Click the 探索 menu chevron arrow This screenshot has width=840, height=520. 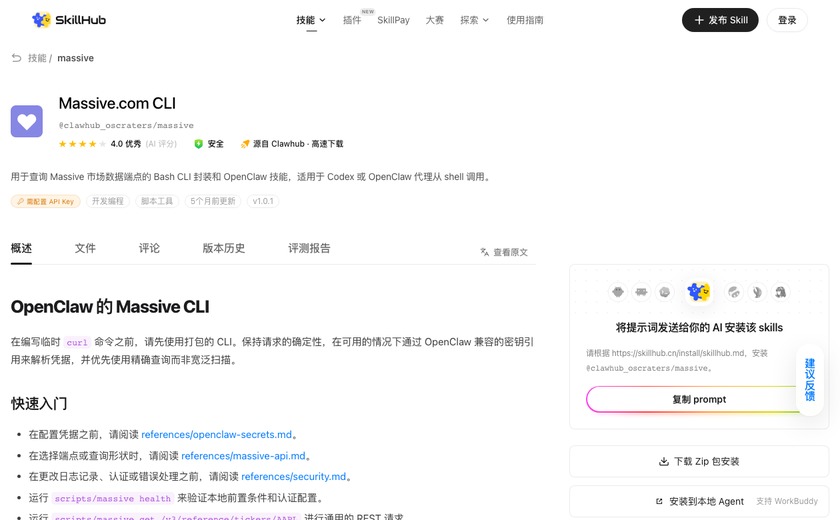tap(486, 20)
